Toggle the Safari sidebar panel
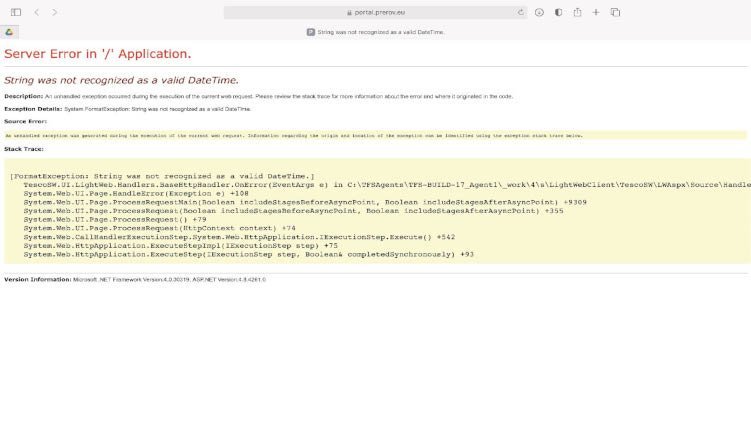Screen dimensions: 751x422 [x=16, y=12]
